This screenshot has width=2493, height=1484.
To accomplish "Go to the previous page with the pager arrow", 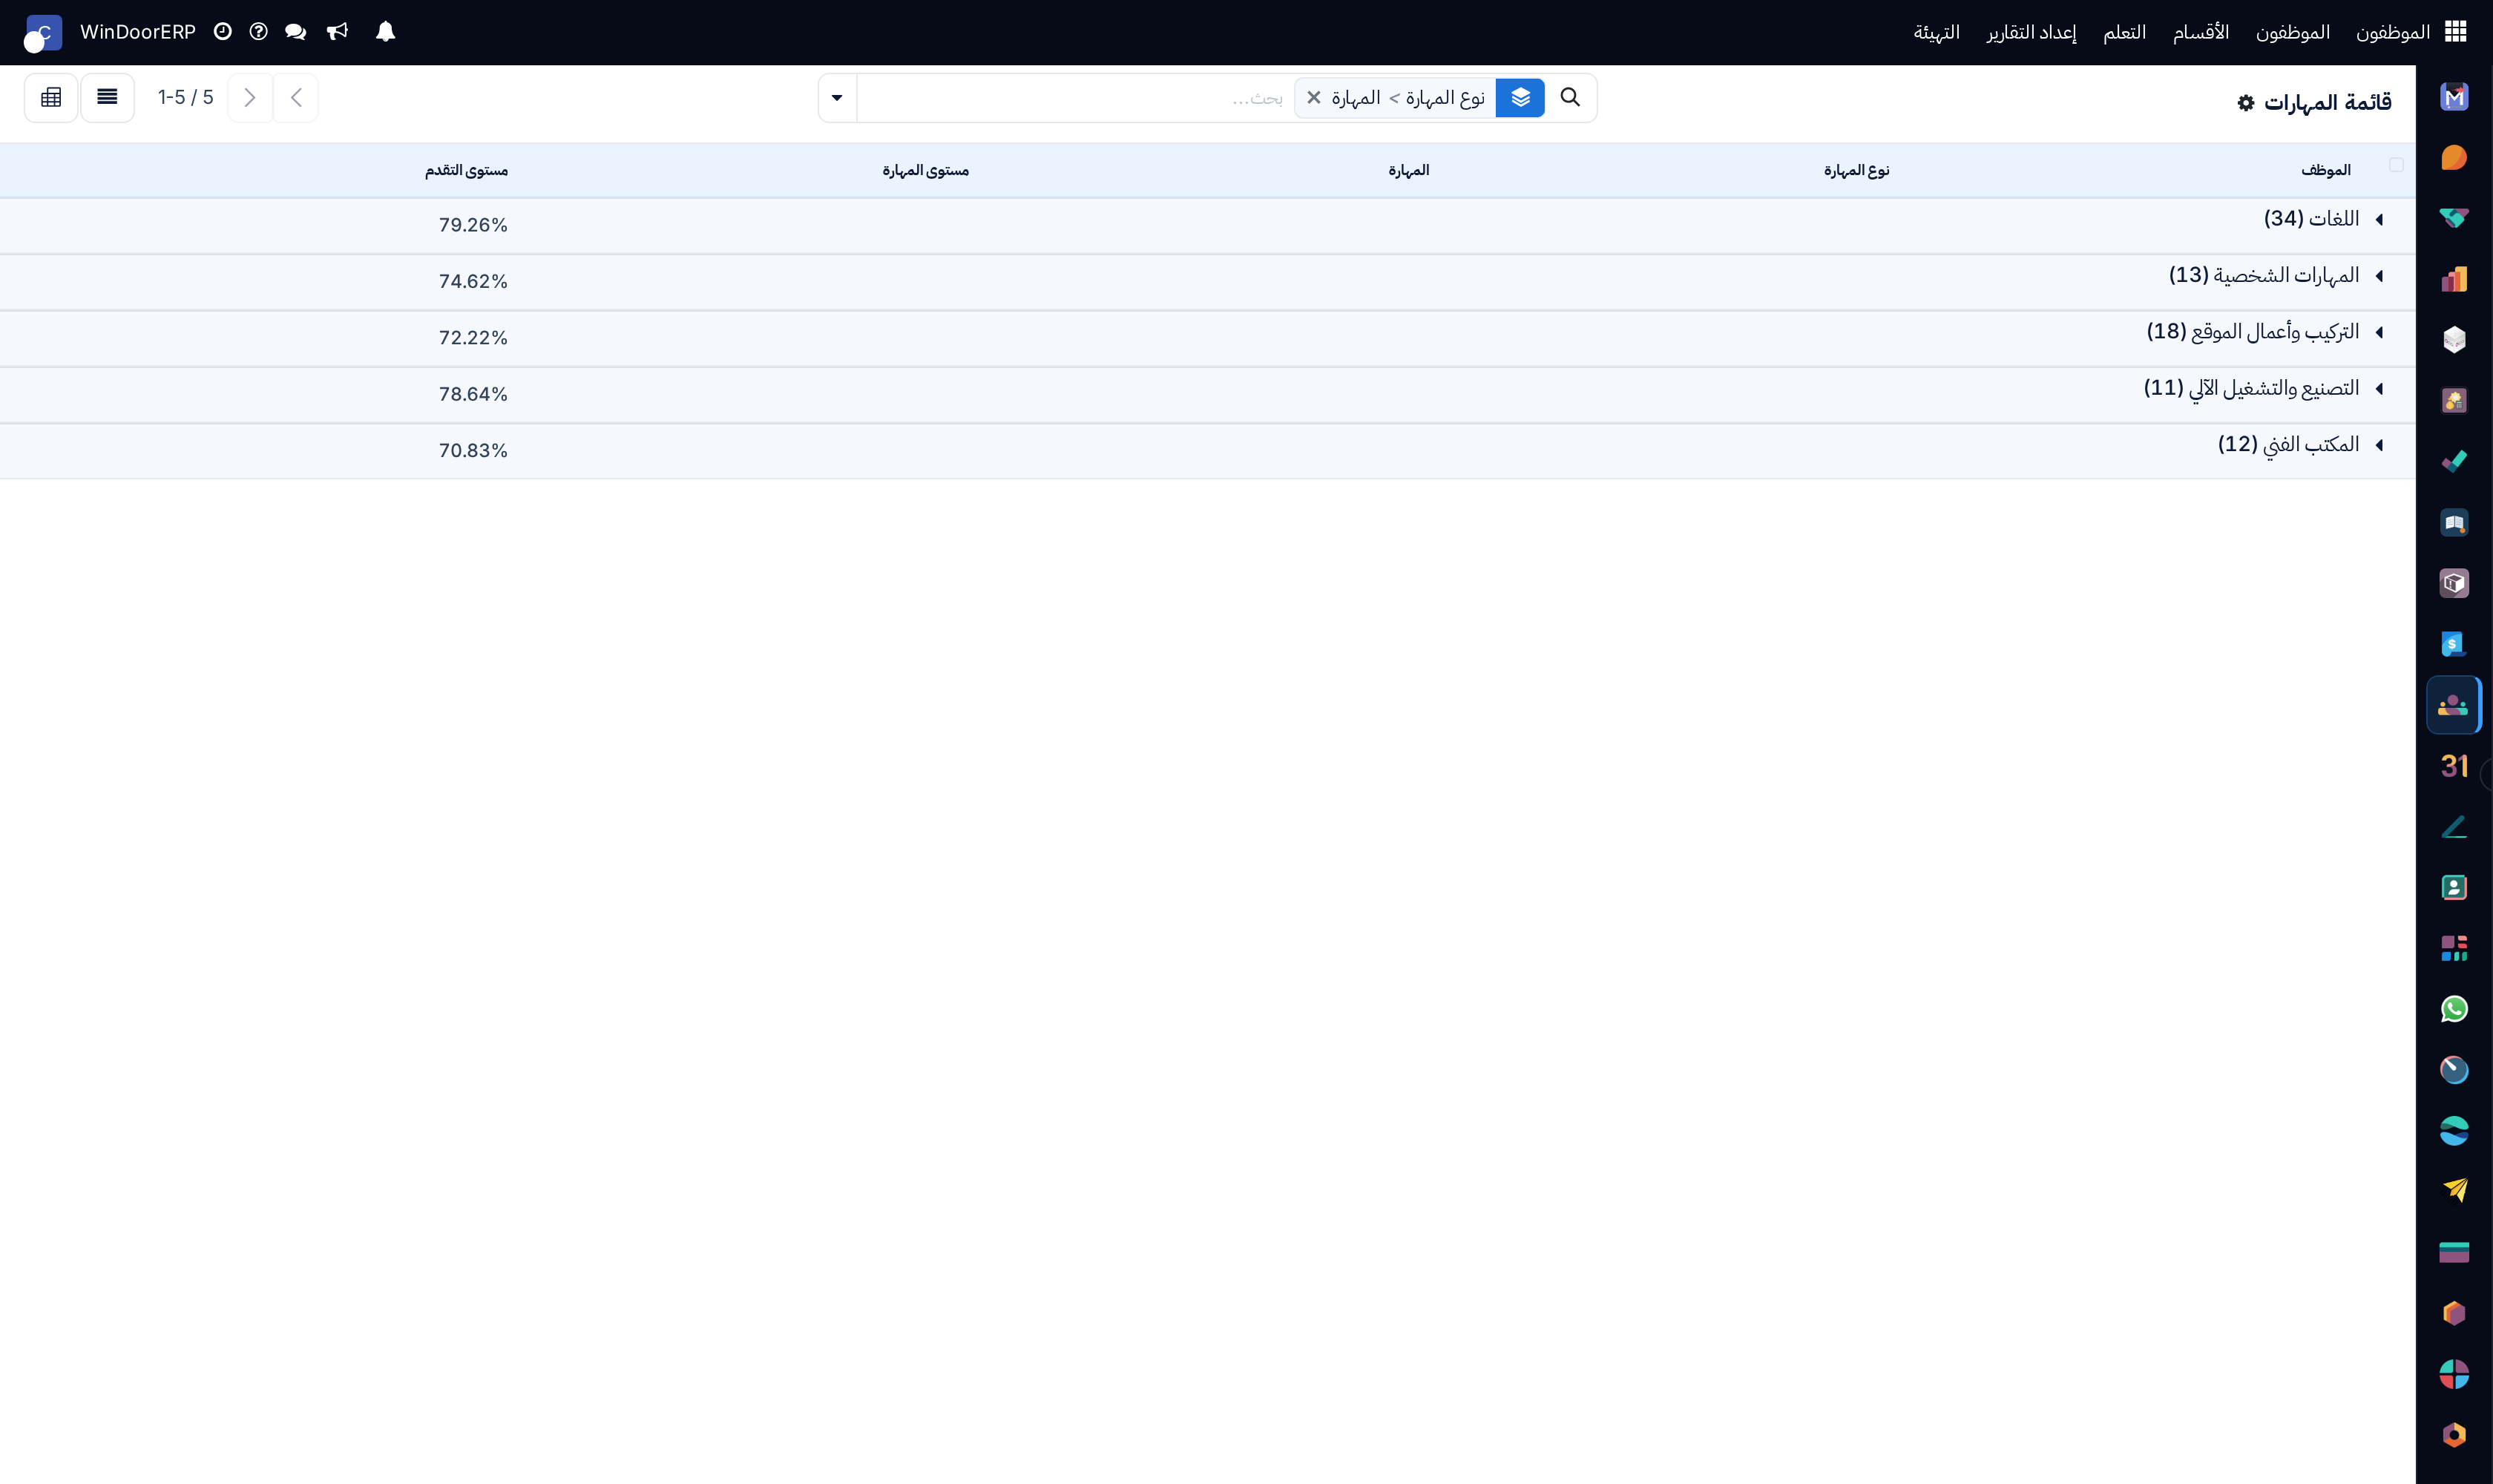I will (x=296, y=97).
